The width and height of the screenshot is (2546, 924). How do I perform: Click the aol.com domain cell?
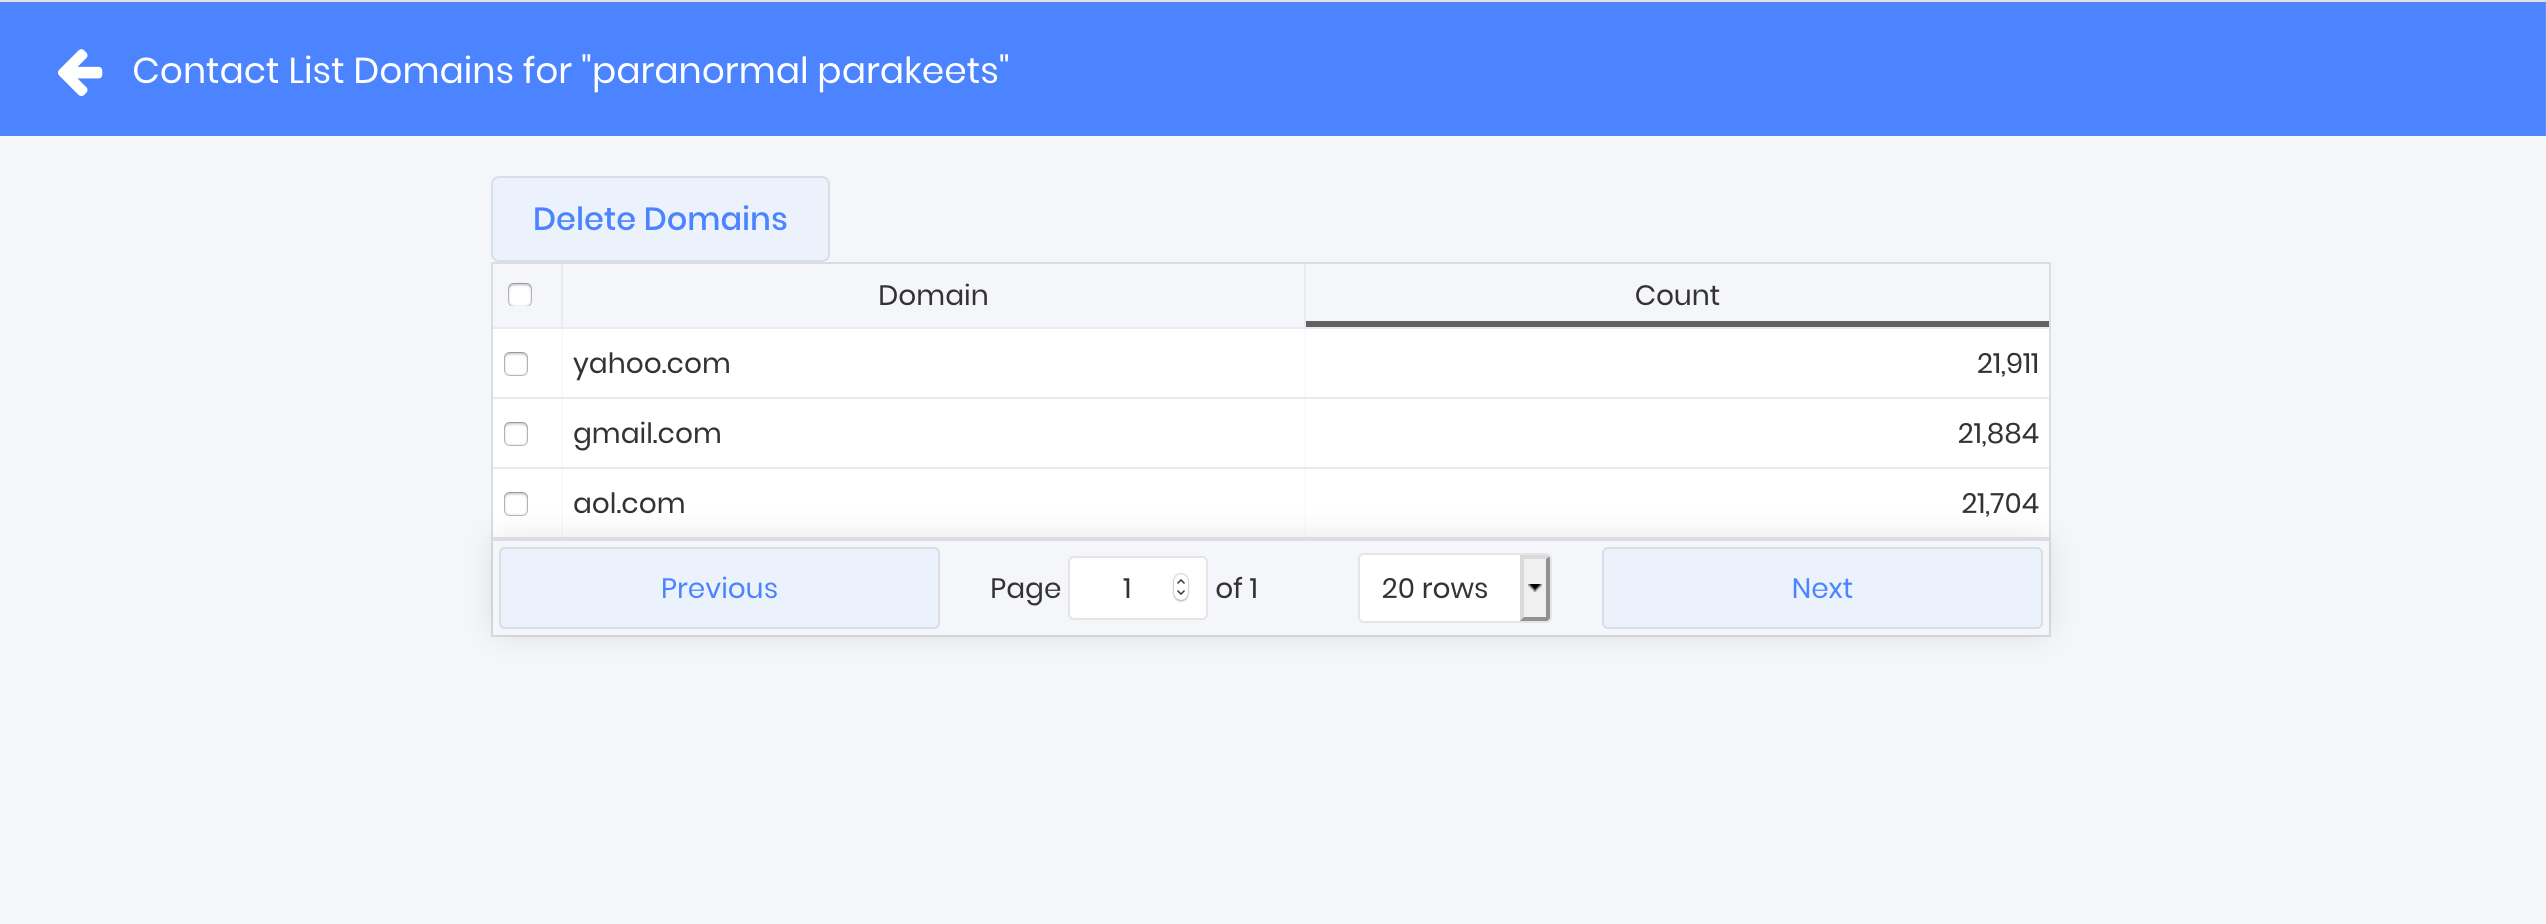click(x=629, y=504)
